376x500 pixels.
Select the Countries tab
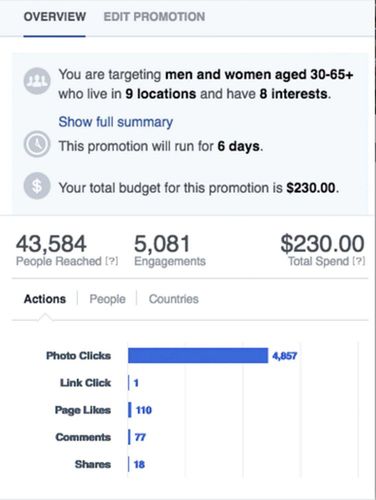(x=174, y=299)
